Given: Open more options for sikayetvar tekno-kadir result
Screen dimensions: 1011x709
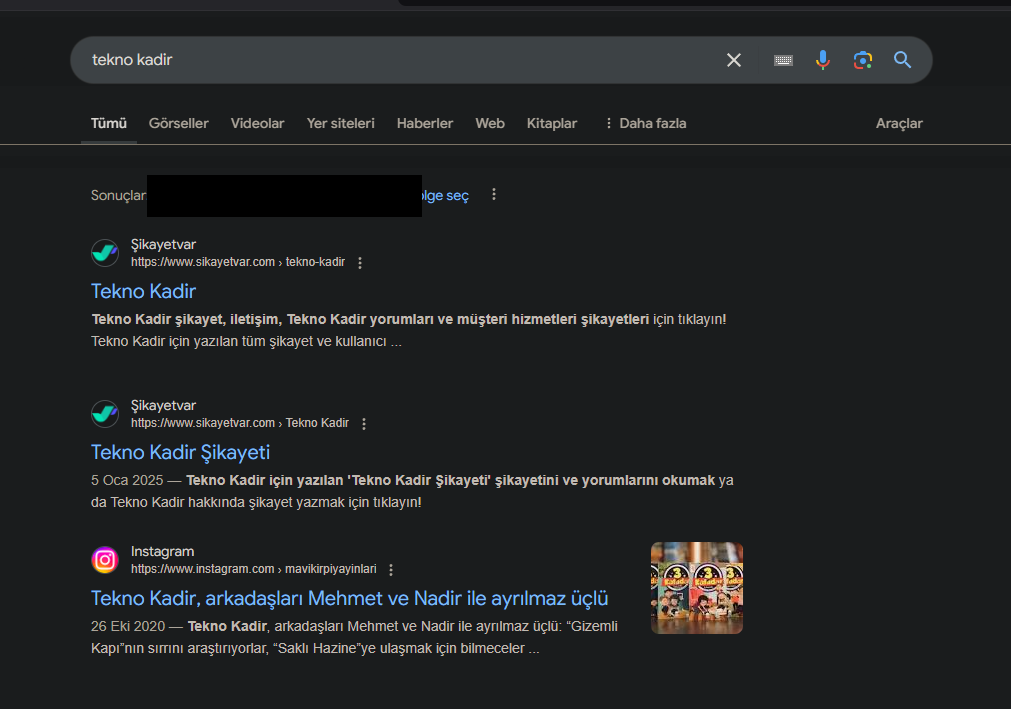Looking at the screenshot, I should click(x=360, y=262).
